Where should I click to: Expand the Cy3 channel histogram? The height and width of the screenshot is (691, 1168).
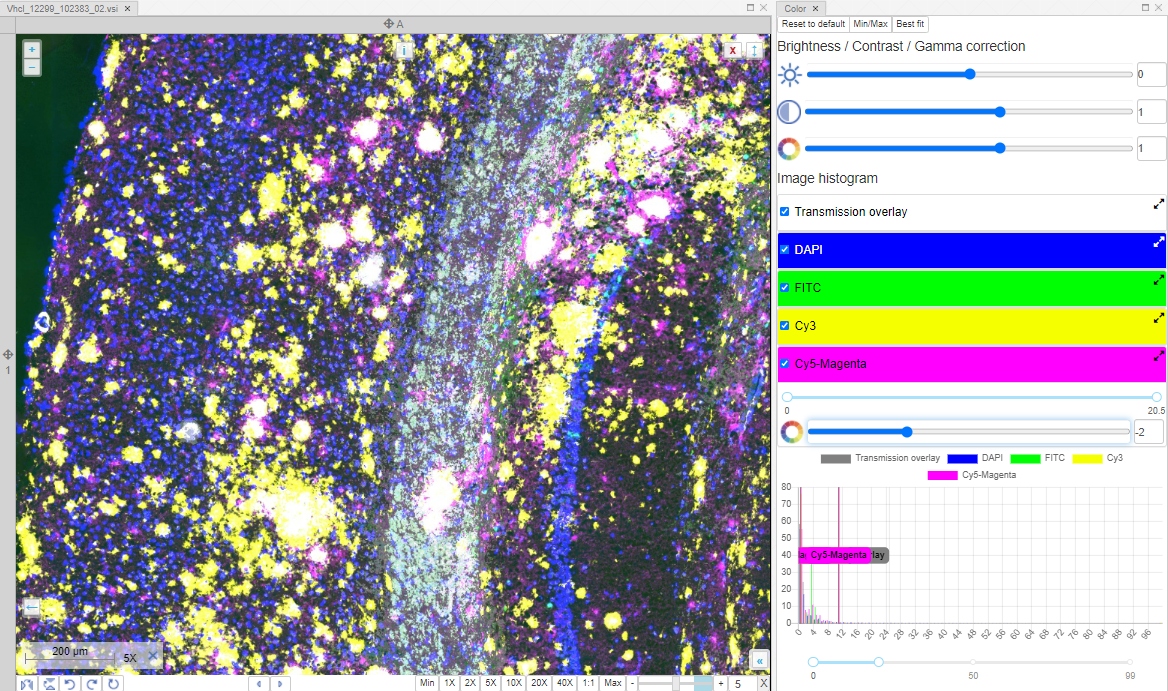[x=1159, y=318]
